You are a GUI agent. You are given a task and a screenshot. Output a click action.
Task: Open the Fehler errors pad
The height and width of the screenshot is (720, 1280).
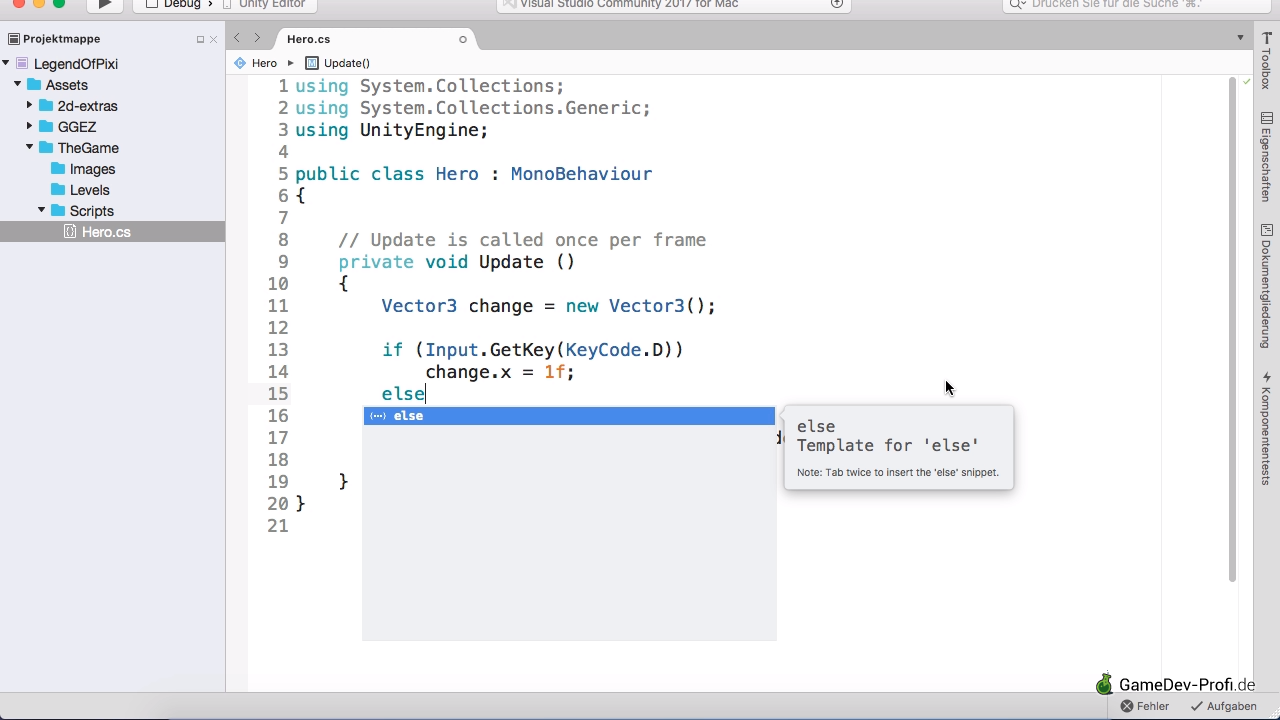point(1145,706)
